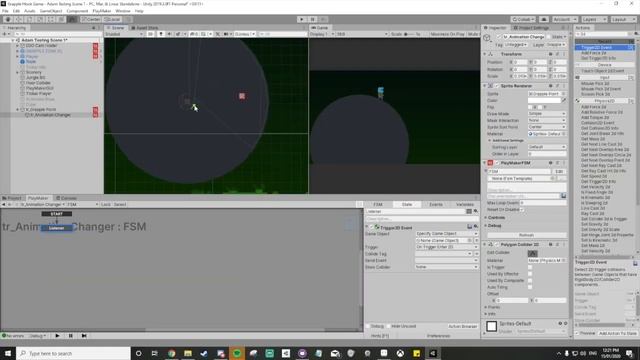This screenshot has width=640, height=360.
Task: Open the GameObject menu
Action: coord(51,11)
